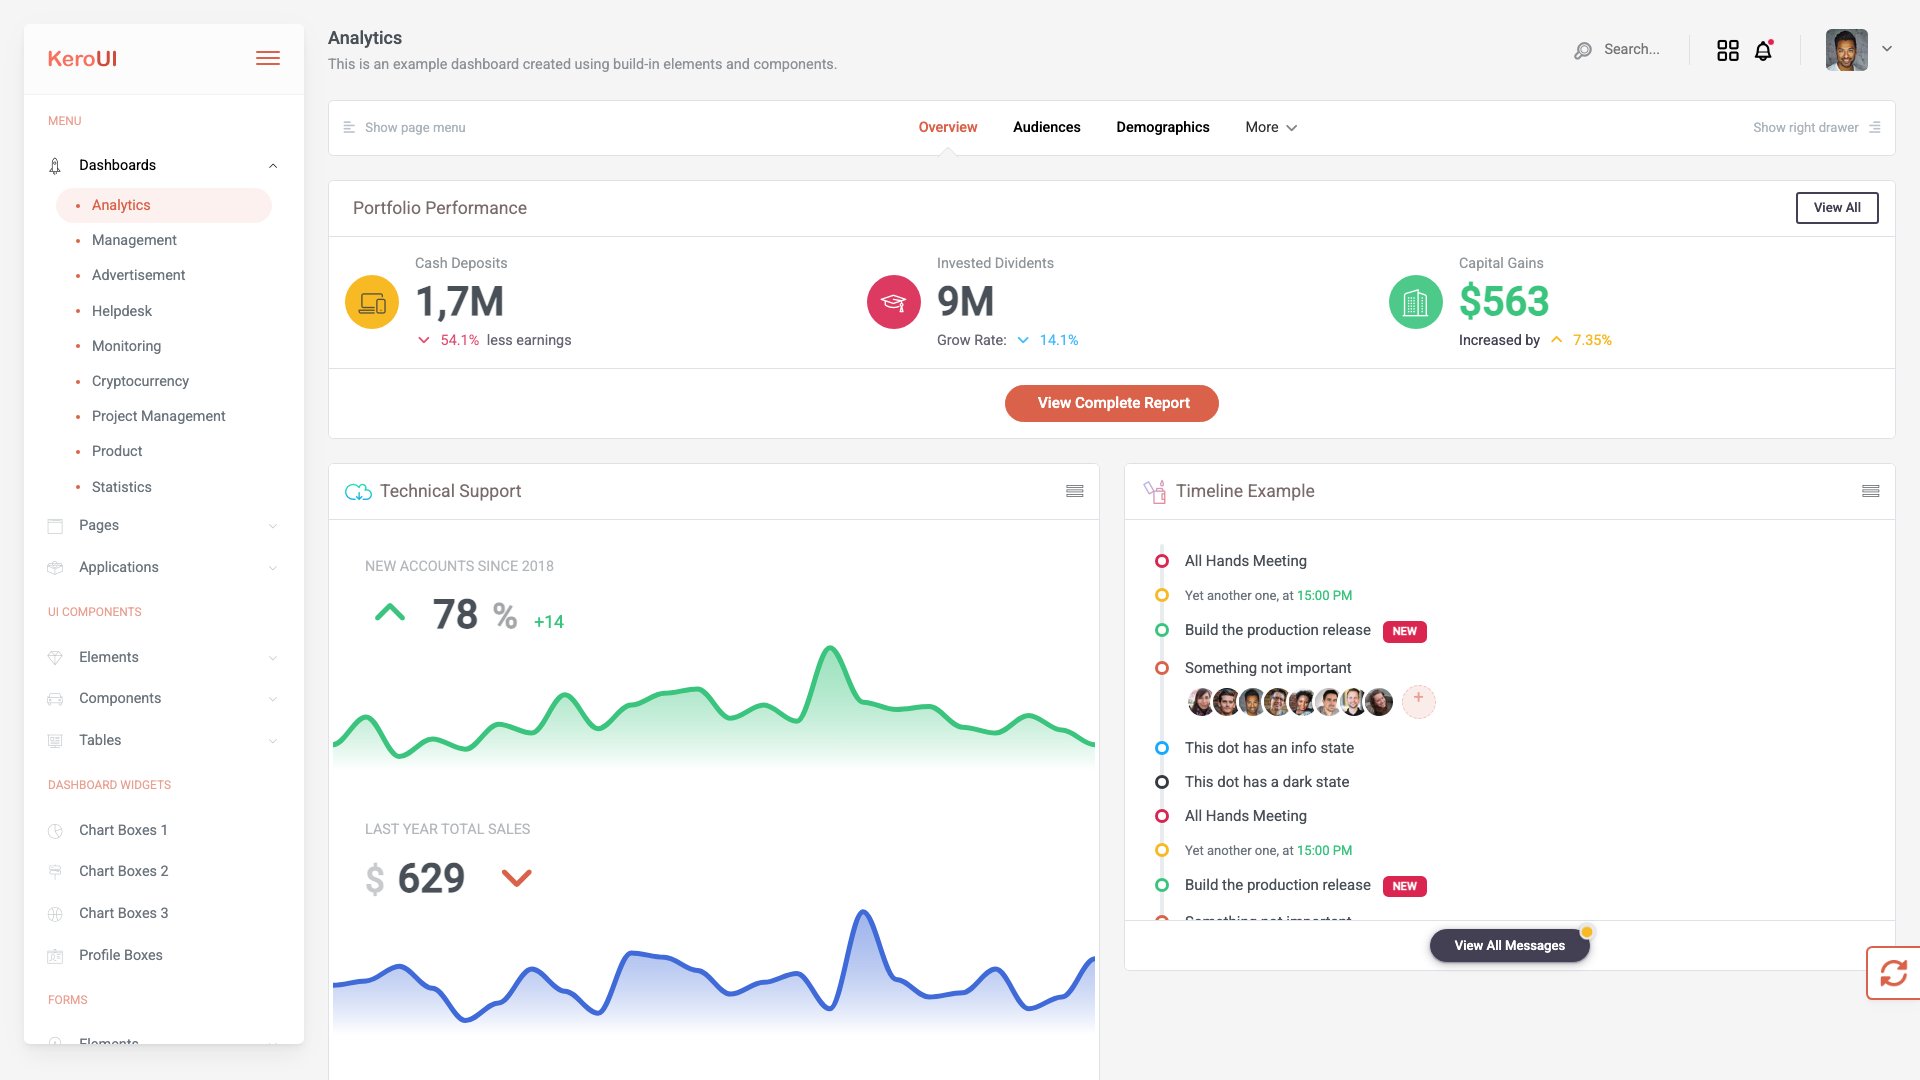The width and height of the screenshot is (1920, 1080).
Task: Switch to the Audiences tab
Action: 1046,127
